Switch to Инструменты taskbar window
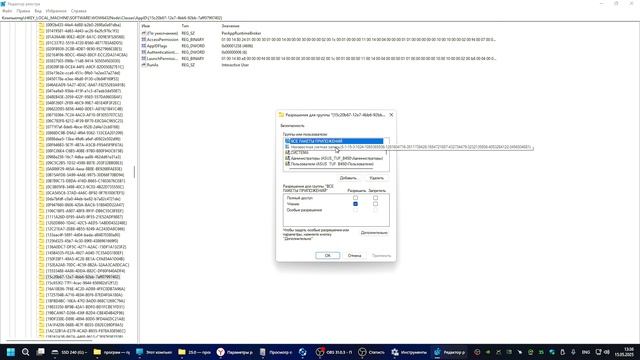This screenshot has width=640, height=360. coord(409,352)
